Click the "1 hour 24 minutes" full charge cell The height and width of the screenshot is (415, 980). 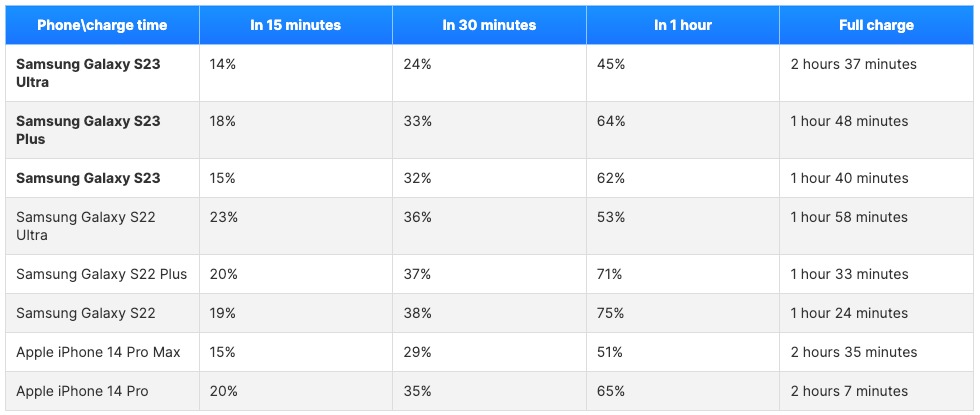pos(849,313)
